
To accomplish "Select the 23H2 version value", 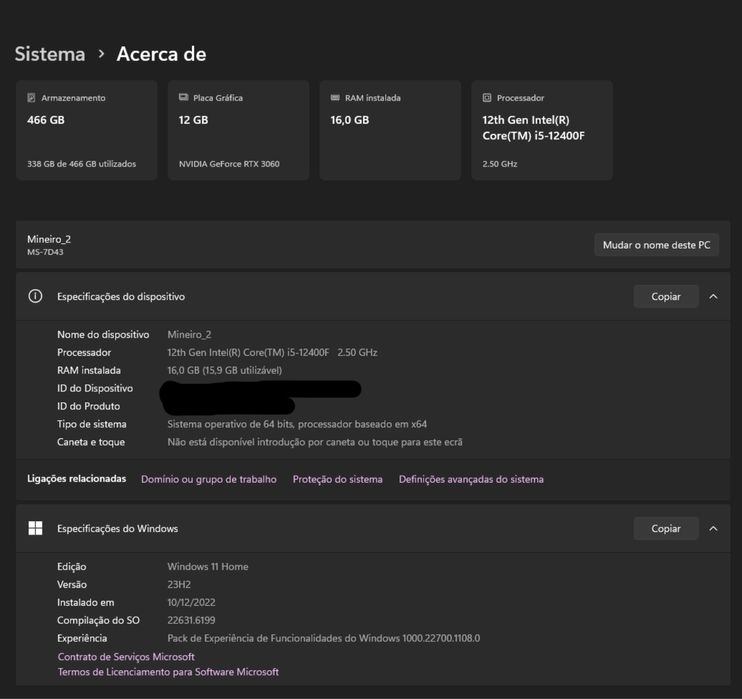I will [x=179, y=584].
